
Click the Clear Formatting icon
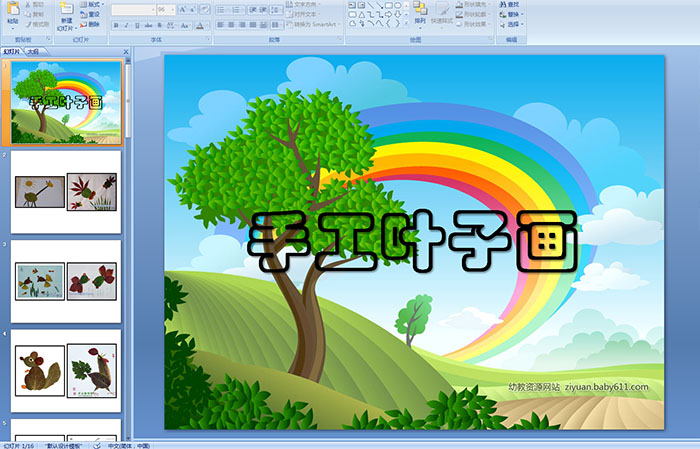click(x=205, y=10)
